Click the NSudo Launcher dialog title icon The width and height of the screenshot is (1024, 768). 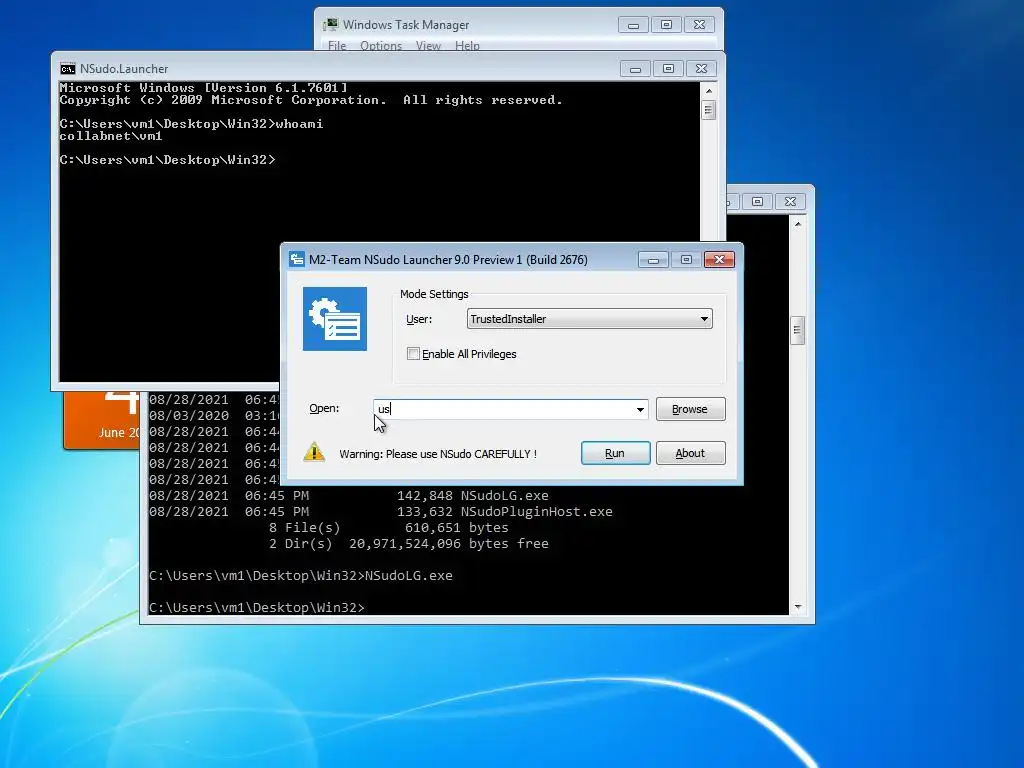click(x=297, y=259)
